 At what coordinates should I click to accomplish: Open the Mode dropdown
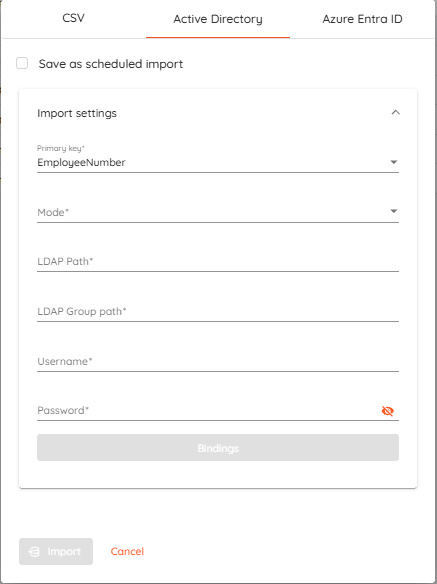click(218, 212)
